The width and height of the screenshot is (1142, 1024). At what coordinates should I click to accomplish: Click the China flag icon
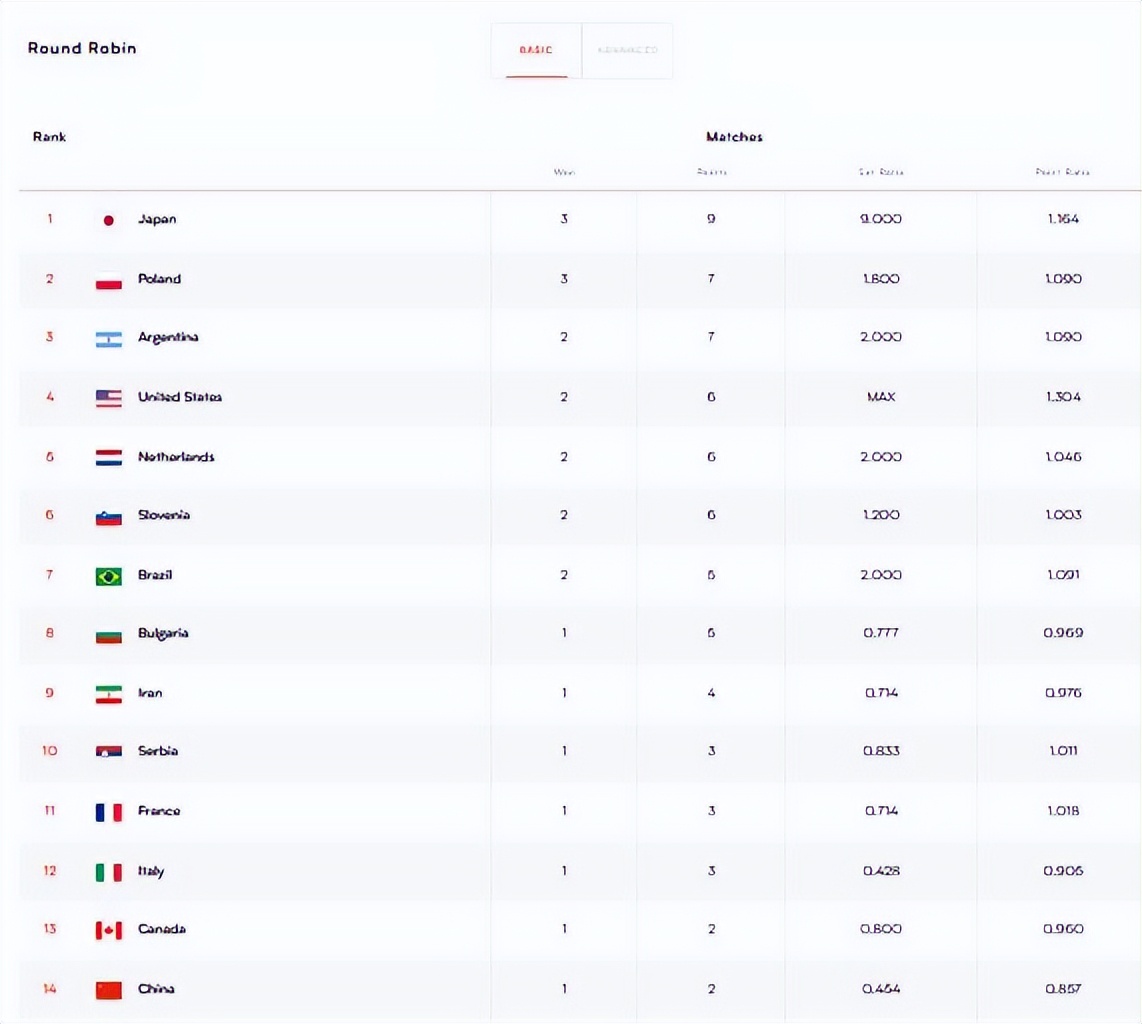[x=109, y=990]
